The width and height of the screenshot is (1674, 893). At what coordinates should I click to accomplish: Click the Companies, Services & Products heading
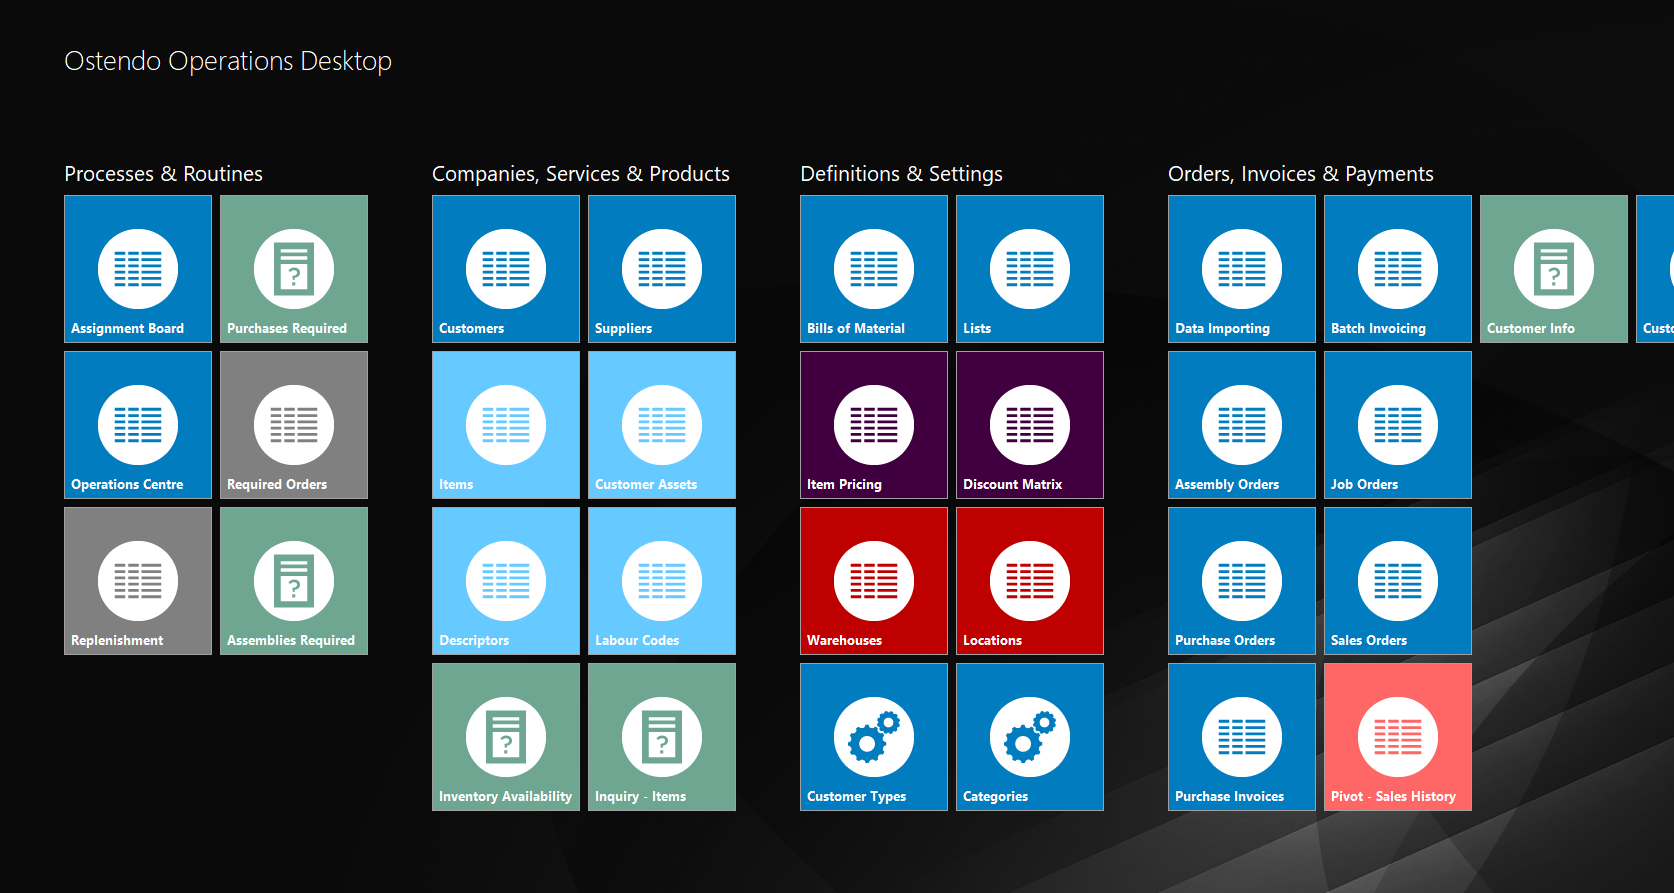581,174
